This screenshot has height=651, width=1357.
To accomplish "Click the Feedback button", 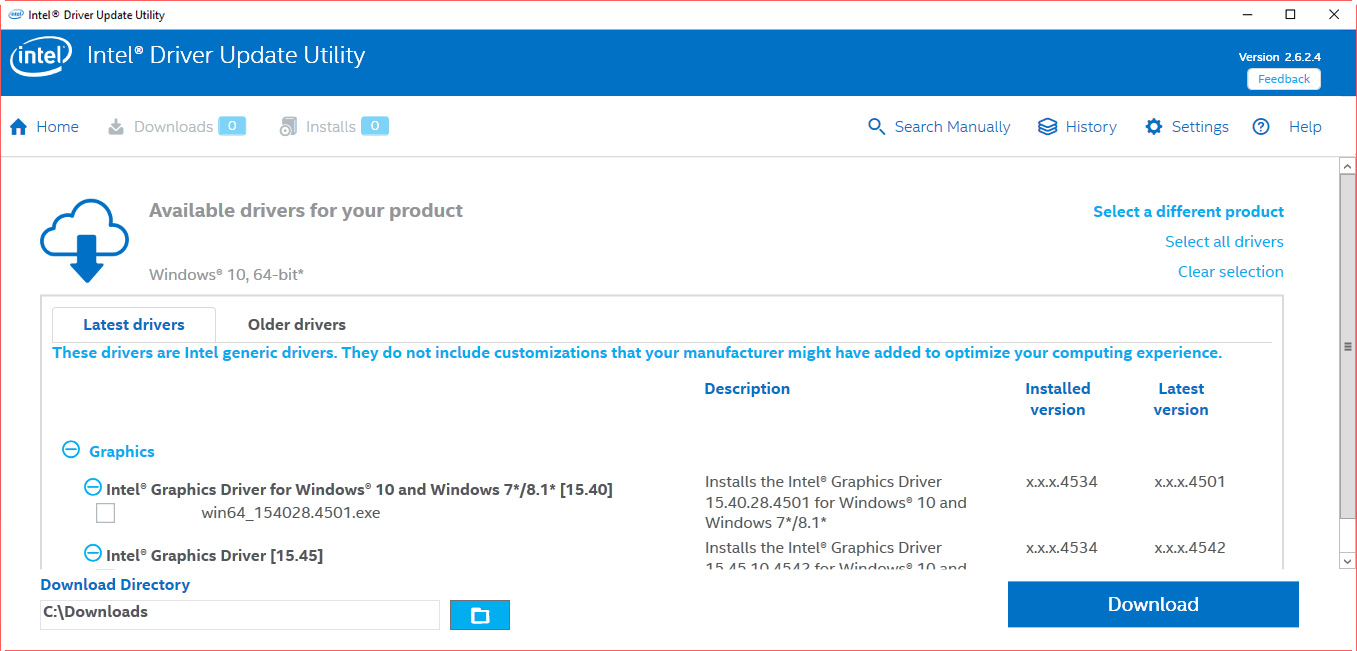I will click(1284, 79).
